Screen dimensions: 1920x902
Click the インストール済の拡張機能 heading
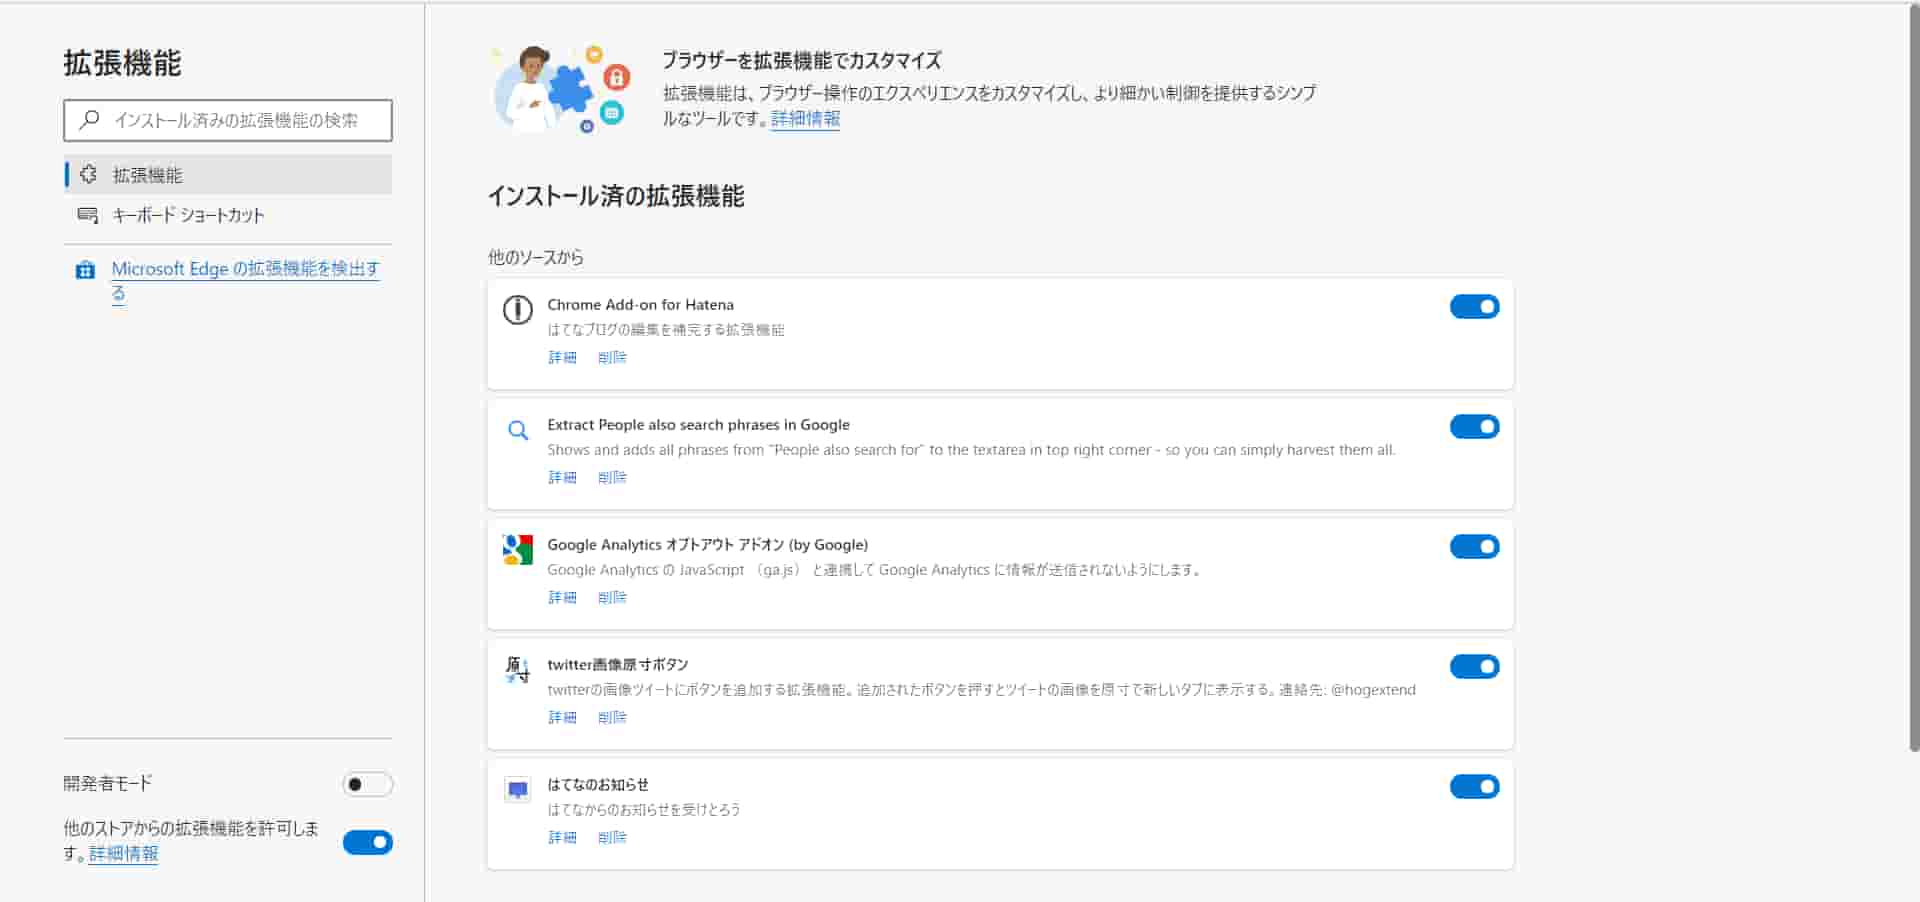615,196
